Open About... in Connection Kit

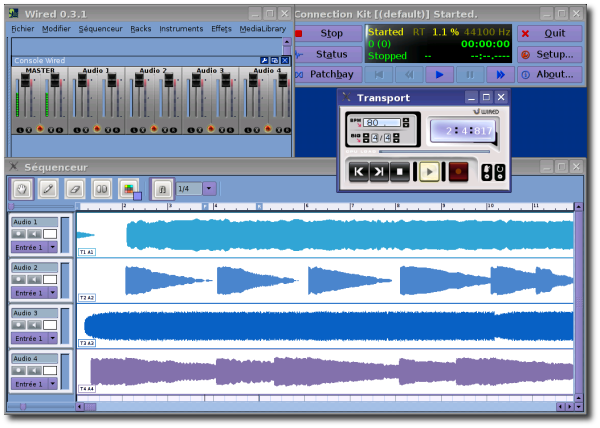[550, 74]
